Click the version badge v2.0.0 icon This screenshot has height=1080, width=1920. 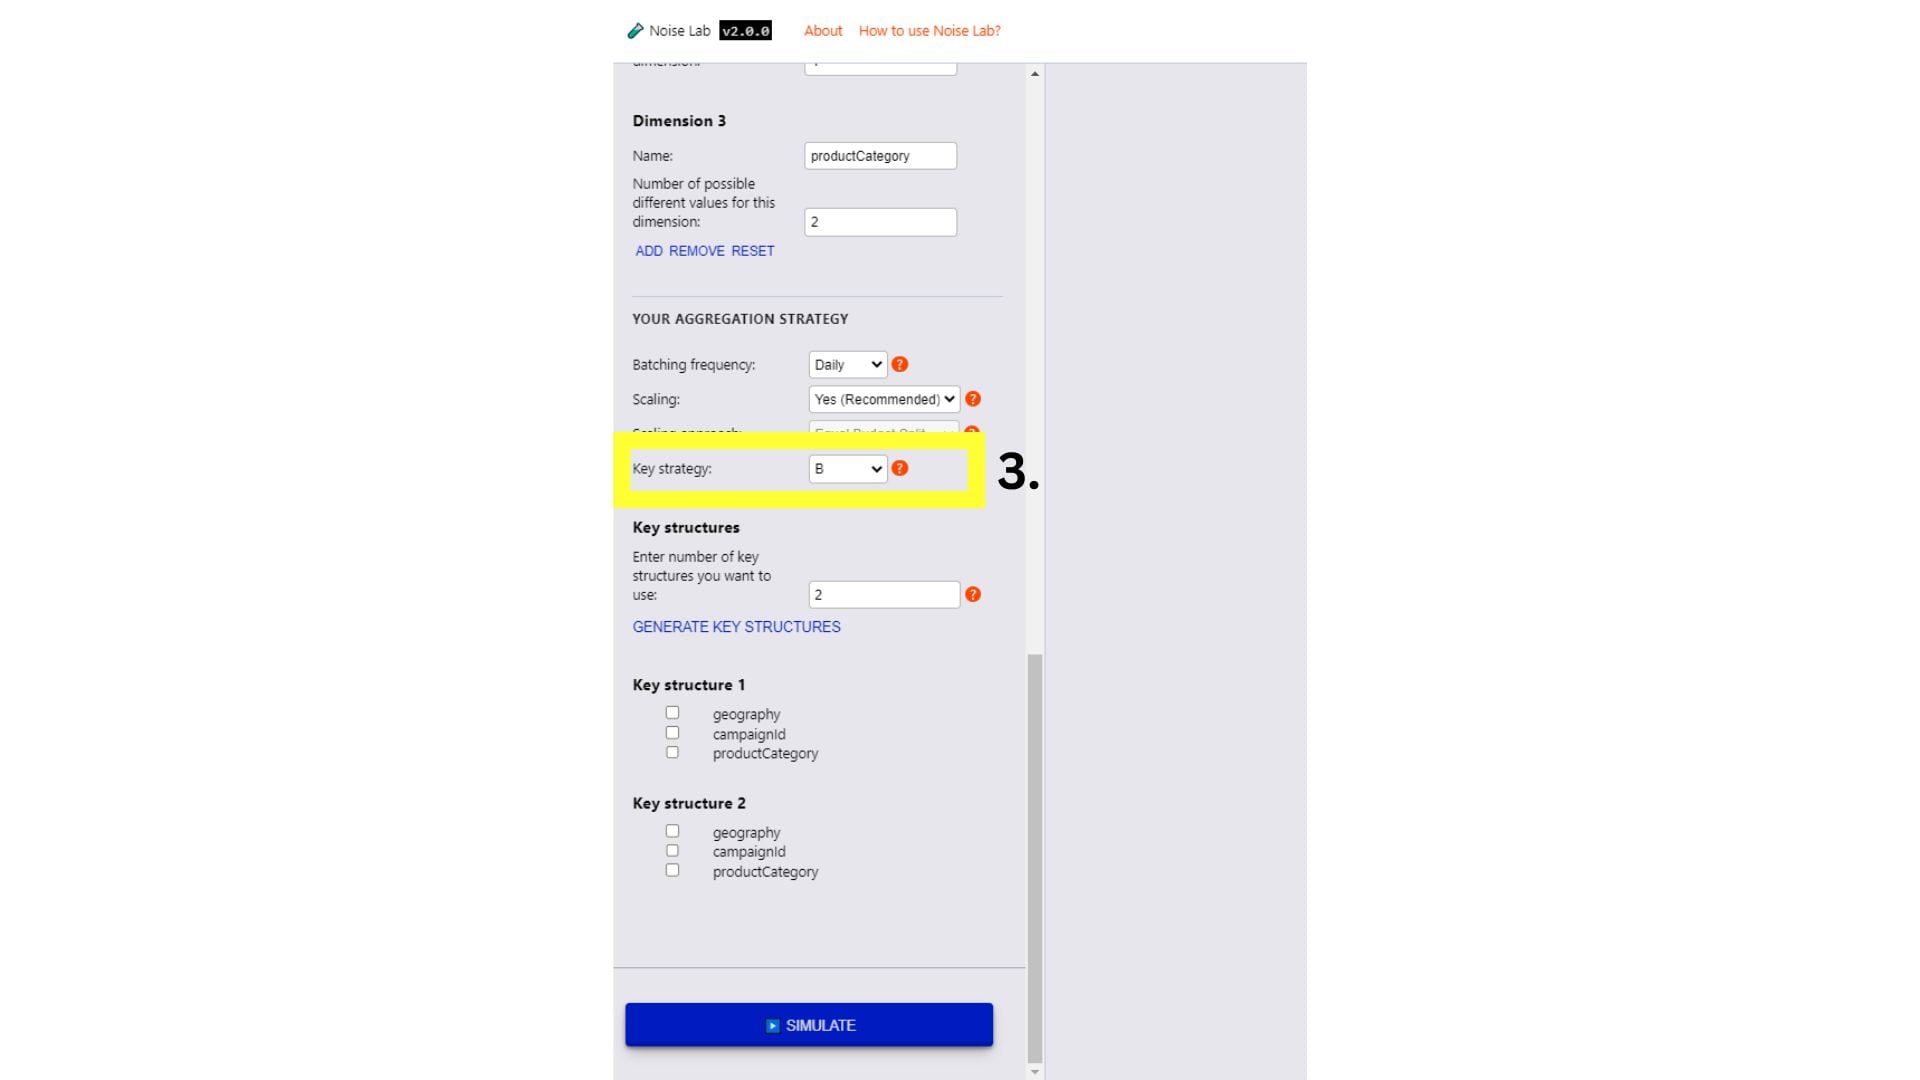[744, 29]
